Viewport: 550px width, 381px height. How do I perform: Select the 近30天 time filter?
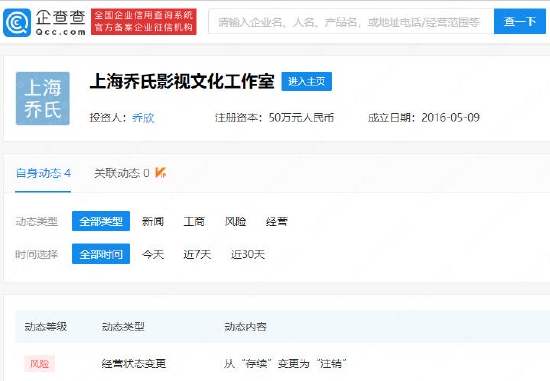(x=248, y=254)
